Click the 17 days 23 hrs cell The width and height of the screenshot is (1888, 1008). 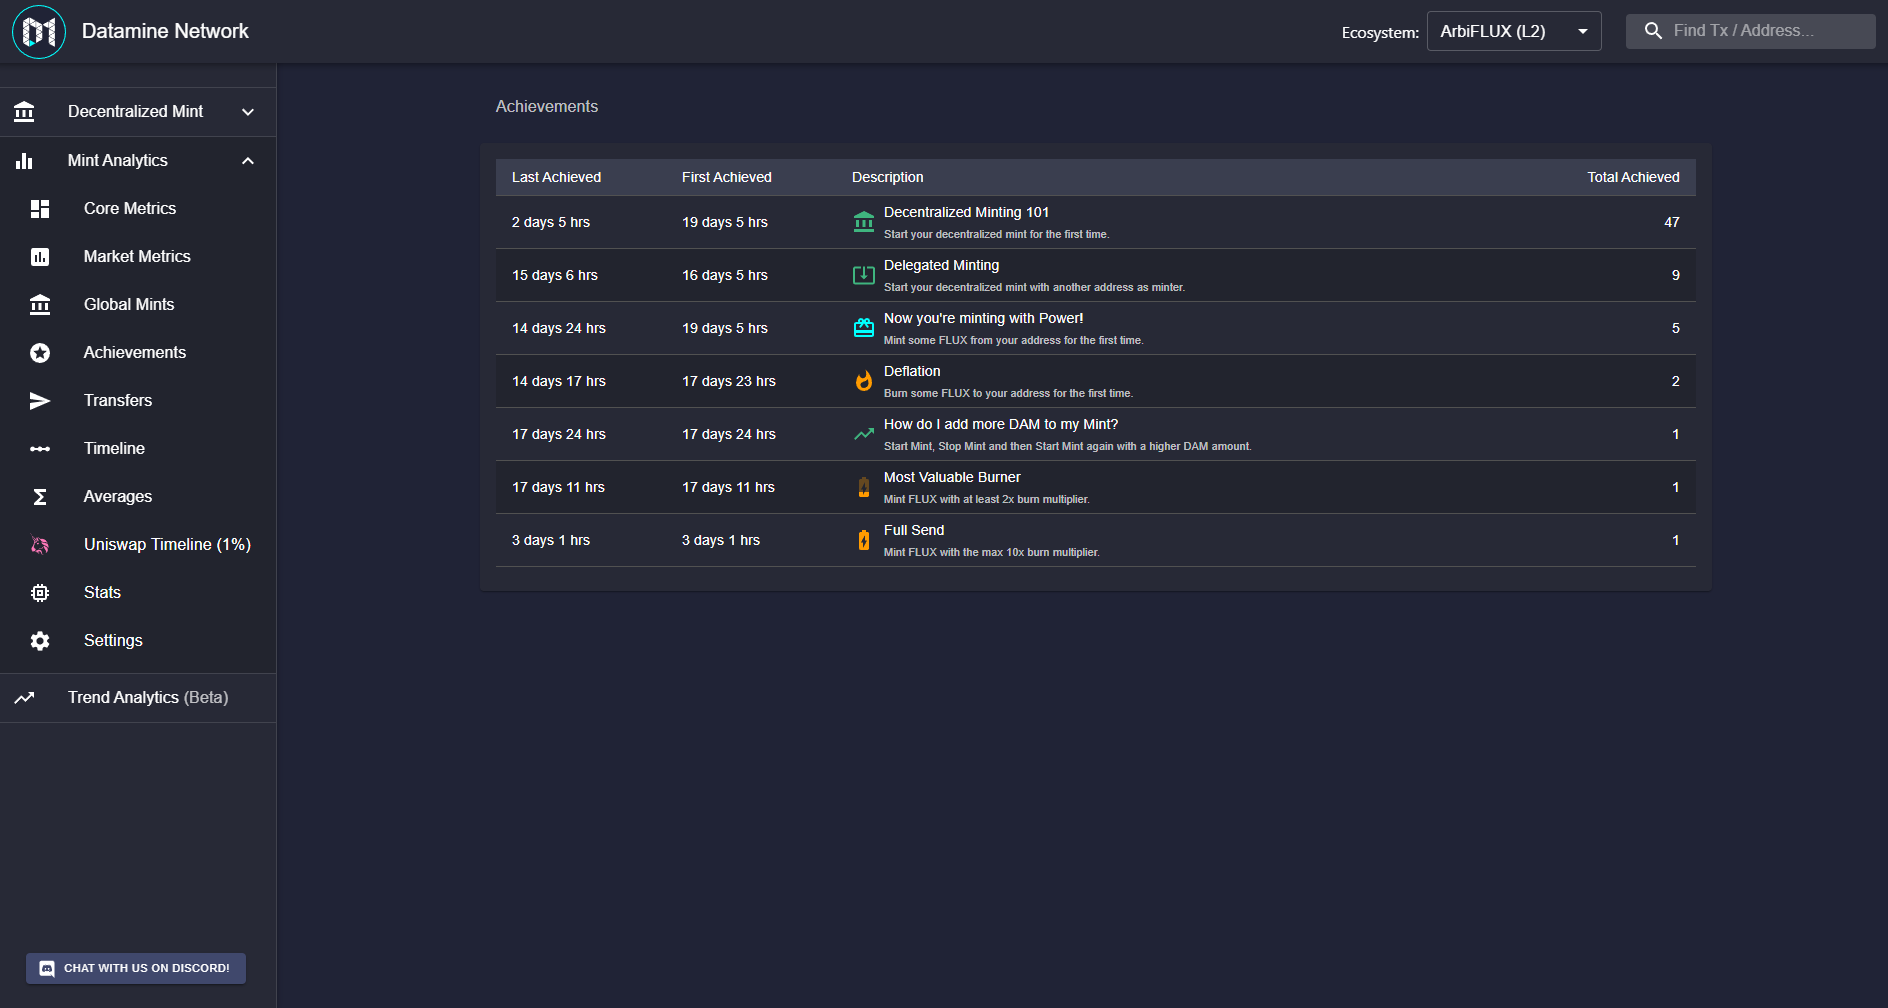[729, 381]
